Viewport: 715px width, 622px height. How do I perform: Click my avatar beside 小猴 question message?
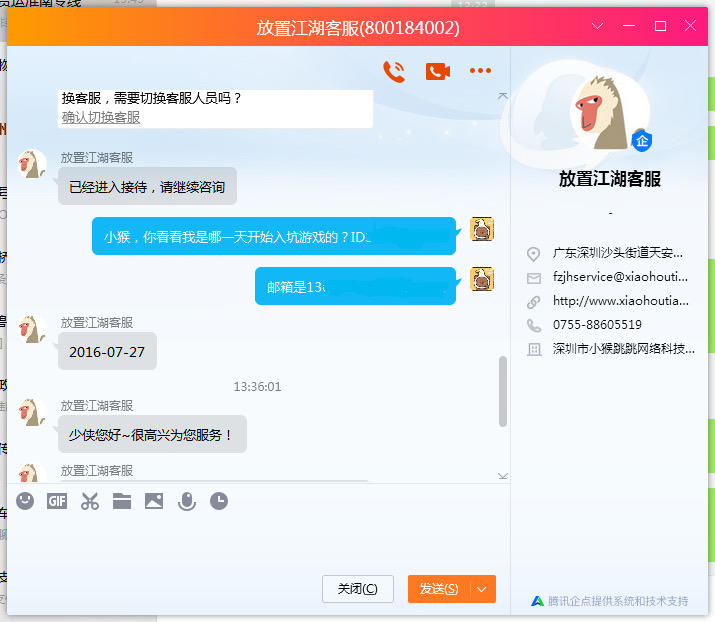pos(482,229)
